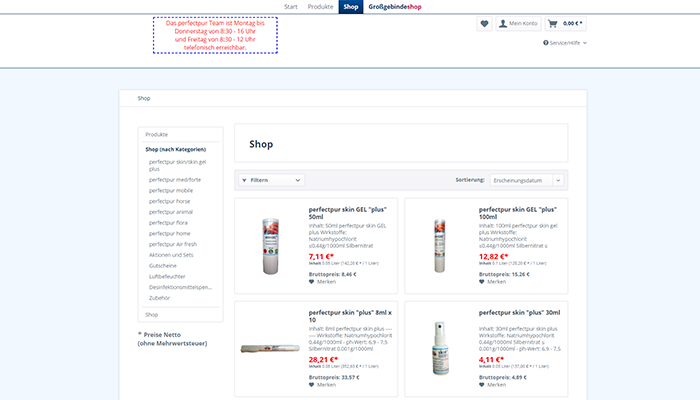Open title perfectpur skin "plus" 30ml

pyautogui.click(x=519, y=312)
